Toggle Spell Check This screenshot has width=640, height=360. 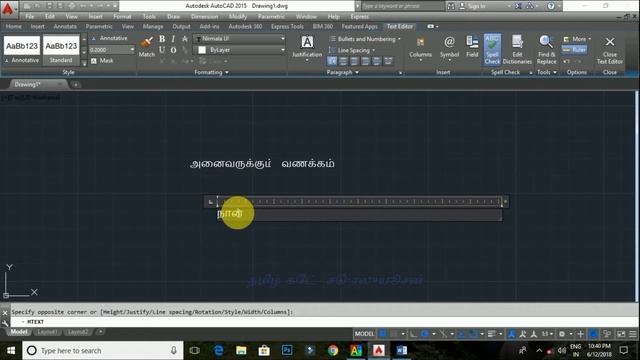click(492, 49)
